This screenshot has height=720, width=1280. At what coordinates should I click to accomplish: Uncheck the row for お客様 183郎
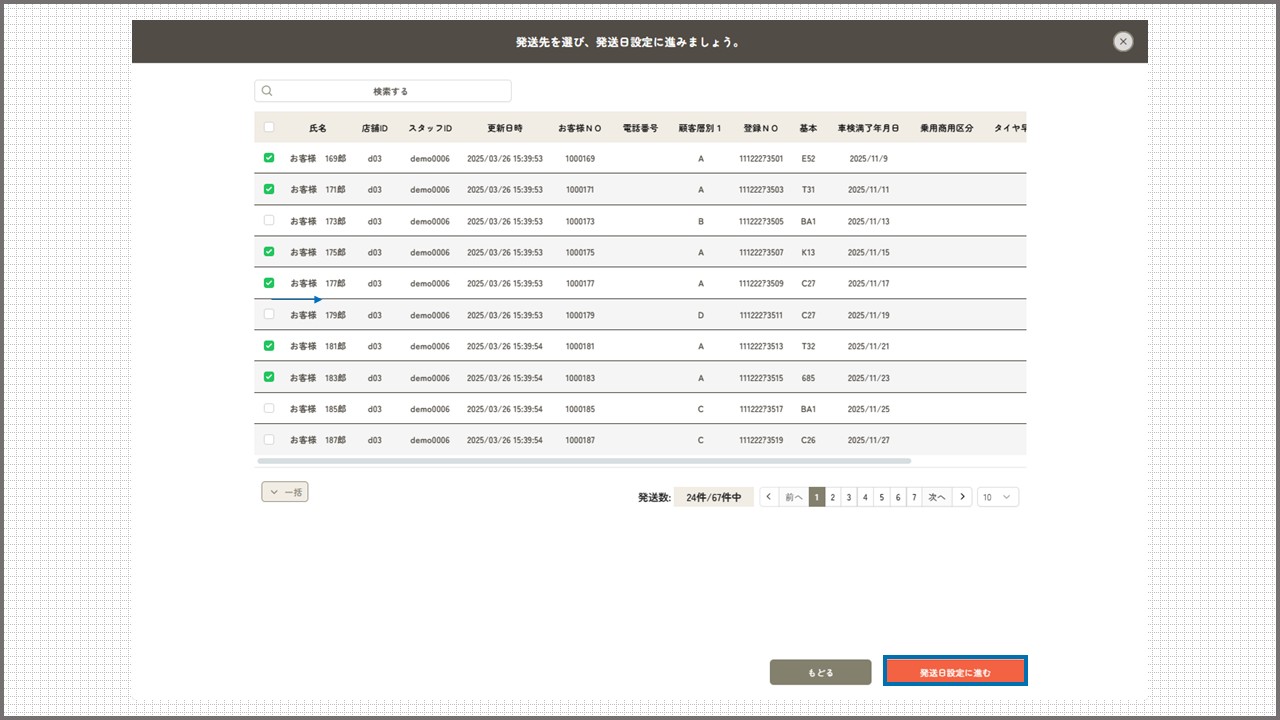269,377
